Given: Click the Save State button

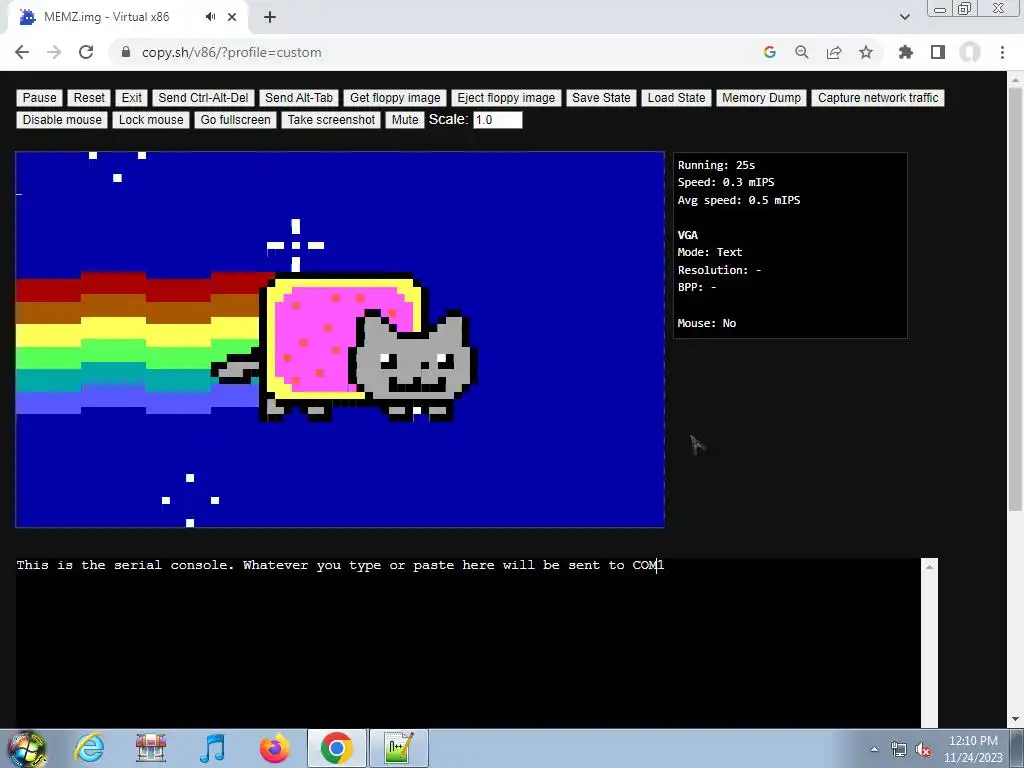Looking at the screenshot, I should 601,98.
